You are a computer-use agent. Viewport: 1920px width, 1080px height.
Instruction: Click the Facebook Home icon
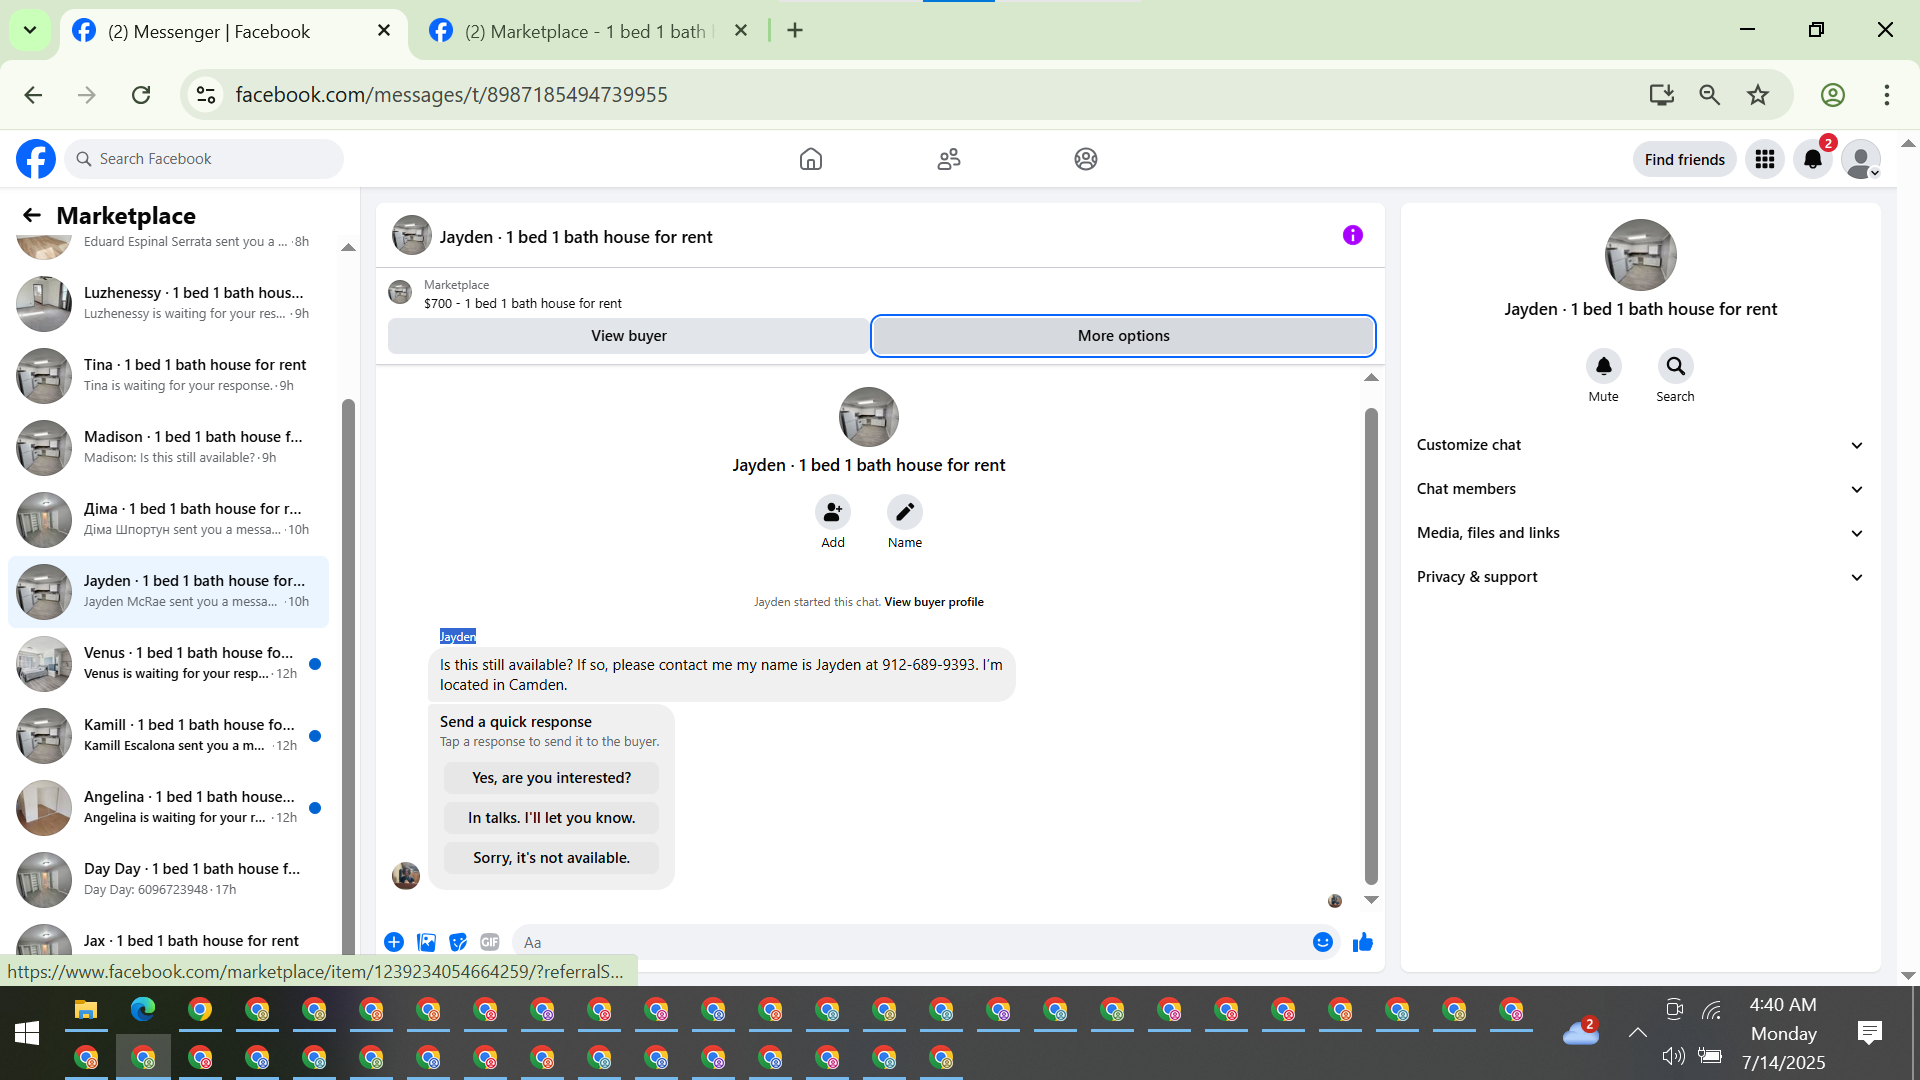810,159
